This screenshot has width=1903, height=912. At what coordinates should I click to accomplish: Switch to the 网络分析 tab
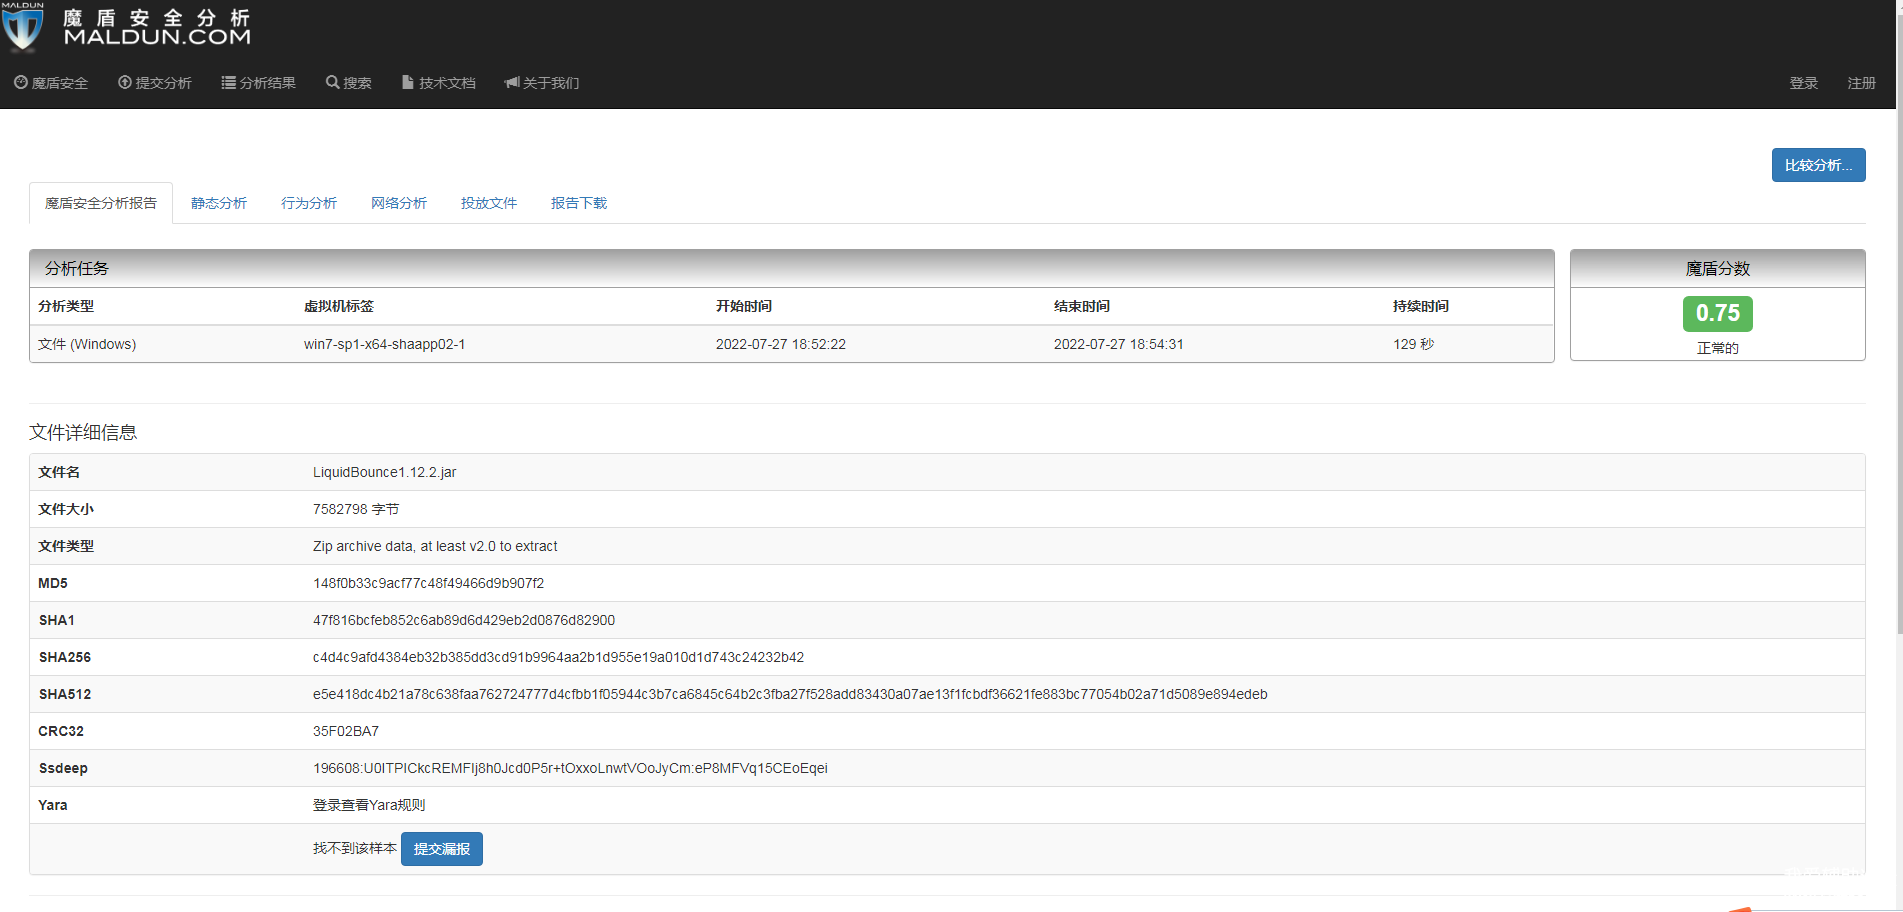click(399, 203)
